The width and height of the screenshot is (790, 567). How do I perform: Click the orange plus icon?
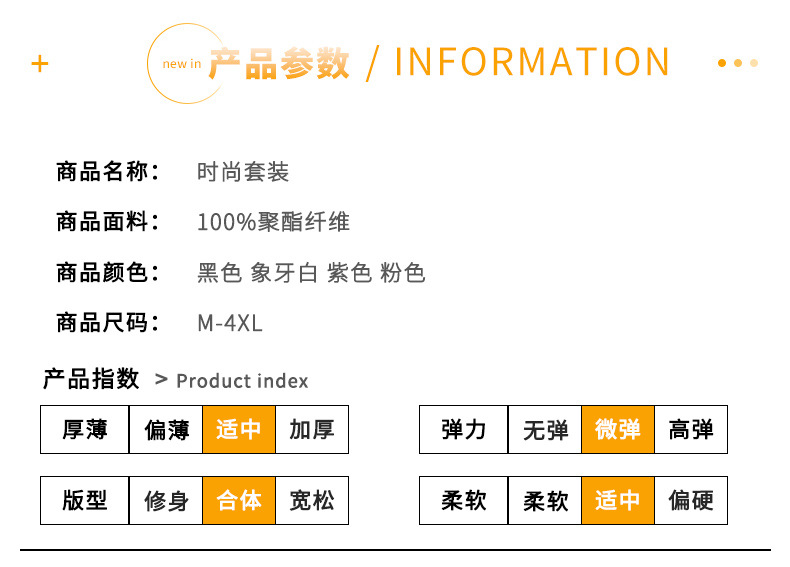coord(40,64)
